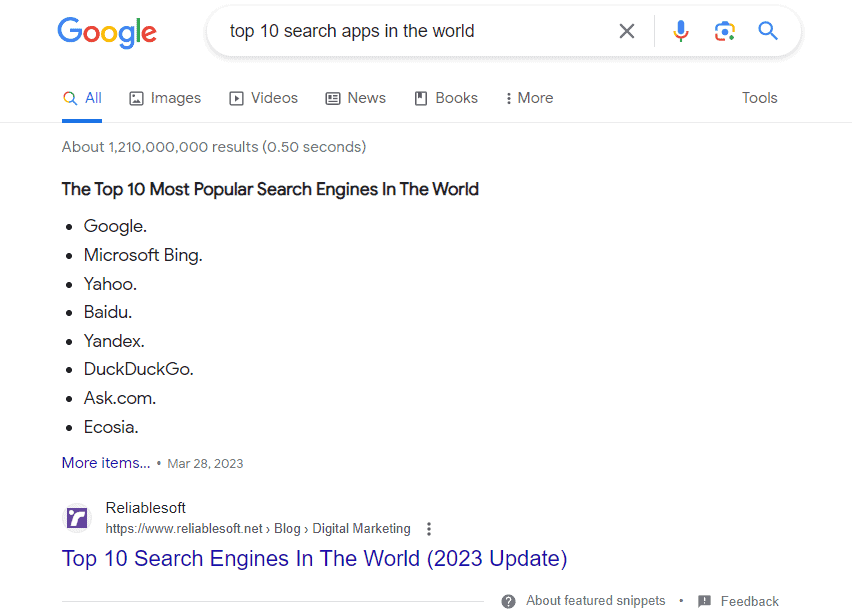Click the Images tab icon

135,98
